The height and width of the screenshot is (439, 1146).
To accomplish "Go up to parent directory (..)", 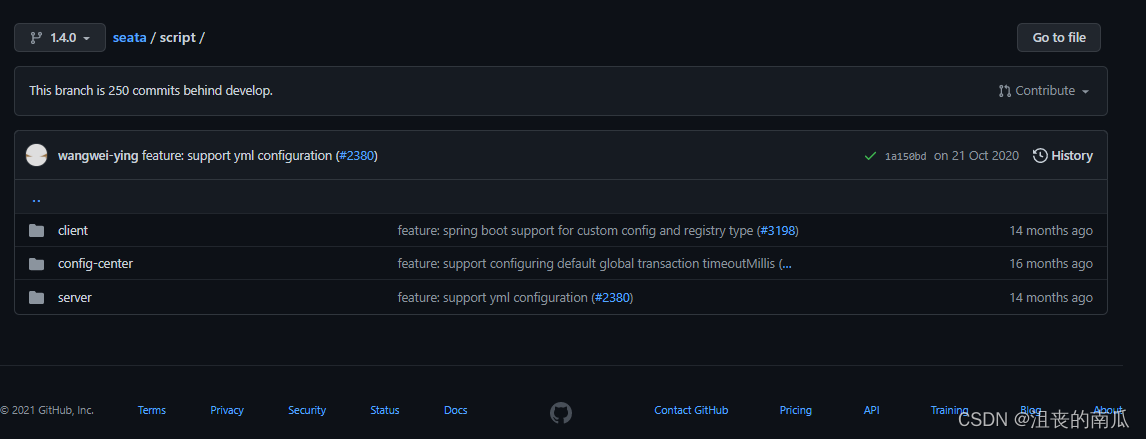I will [36, 198].
